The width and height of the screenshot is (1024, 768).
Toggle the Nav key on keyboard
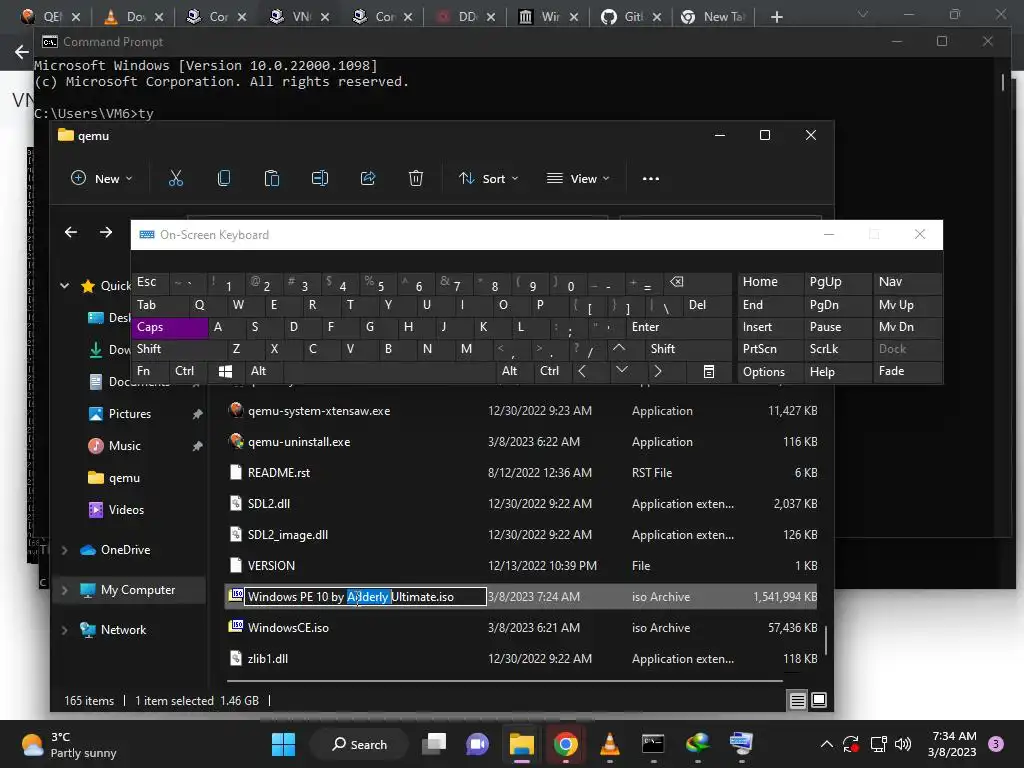pyautogui.click(x=908, y=282)
